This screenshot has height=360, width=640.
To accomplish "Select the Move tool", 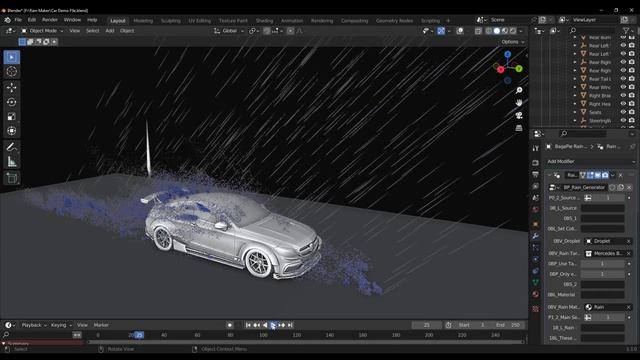I will coord(11,87).
